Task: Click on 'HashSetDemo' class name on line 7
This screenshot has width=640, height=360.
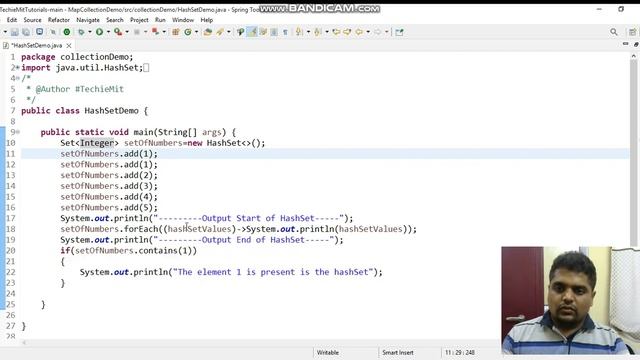Action: (x=111, y=111)
